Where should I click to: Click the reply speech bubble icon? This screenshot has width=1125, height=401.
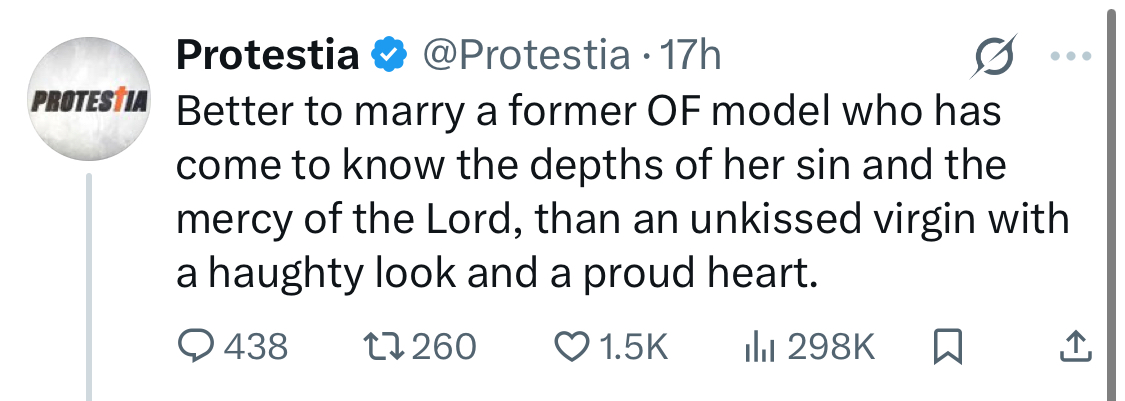click(x=193, y=346)
